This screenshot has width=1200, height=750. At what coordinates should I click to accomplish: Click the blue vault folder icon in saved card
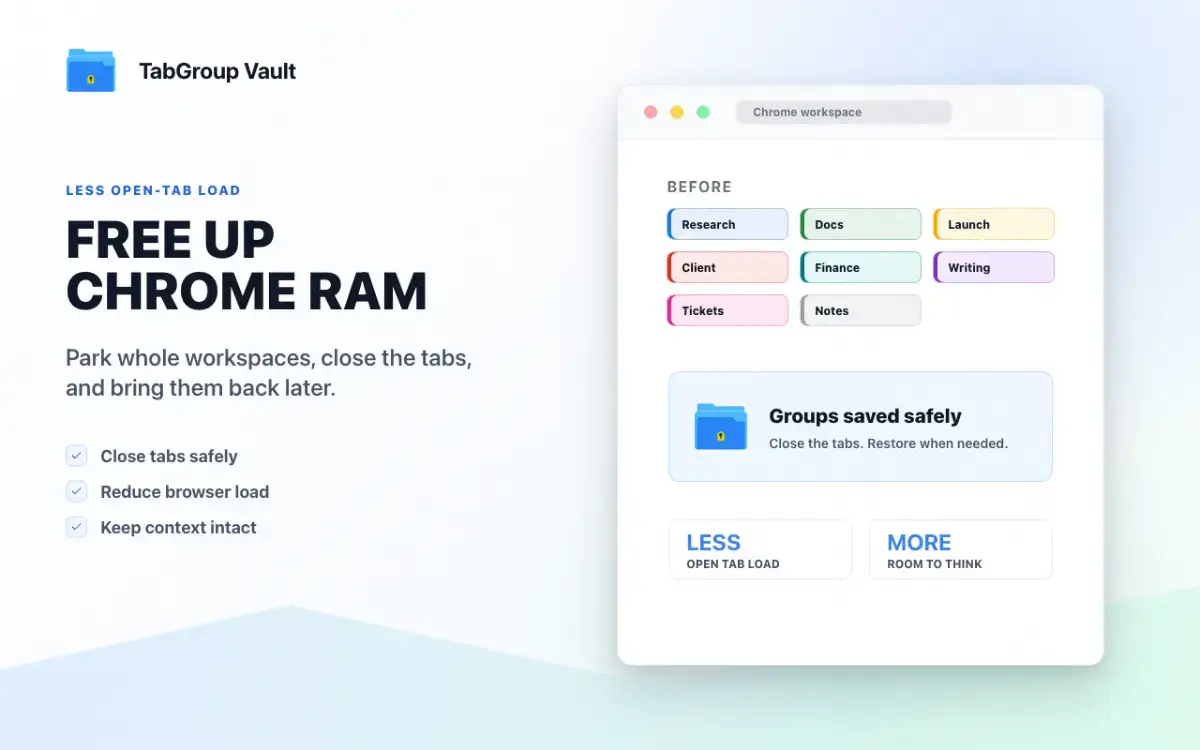tap(721, 427)
